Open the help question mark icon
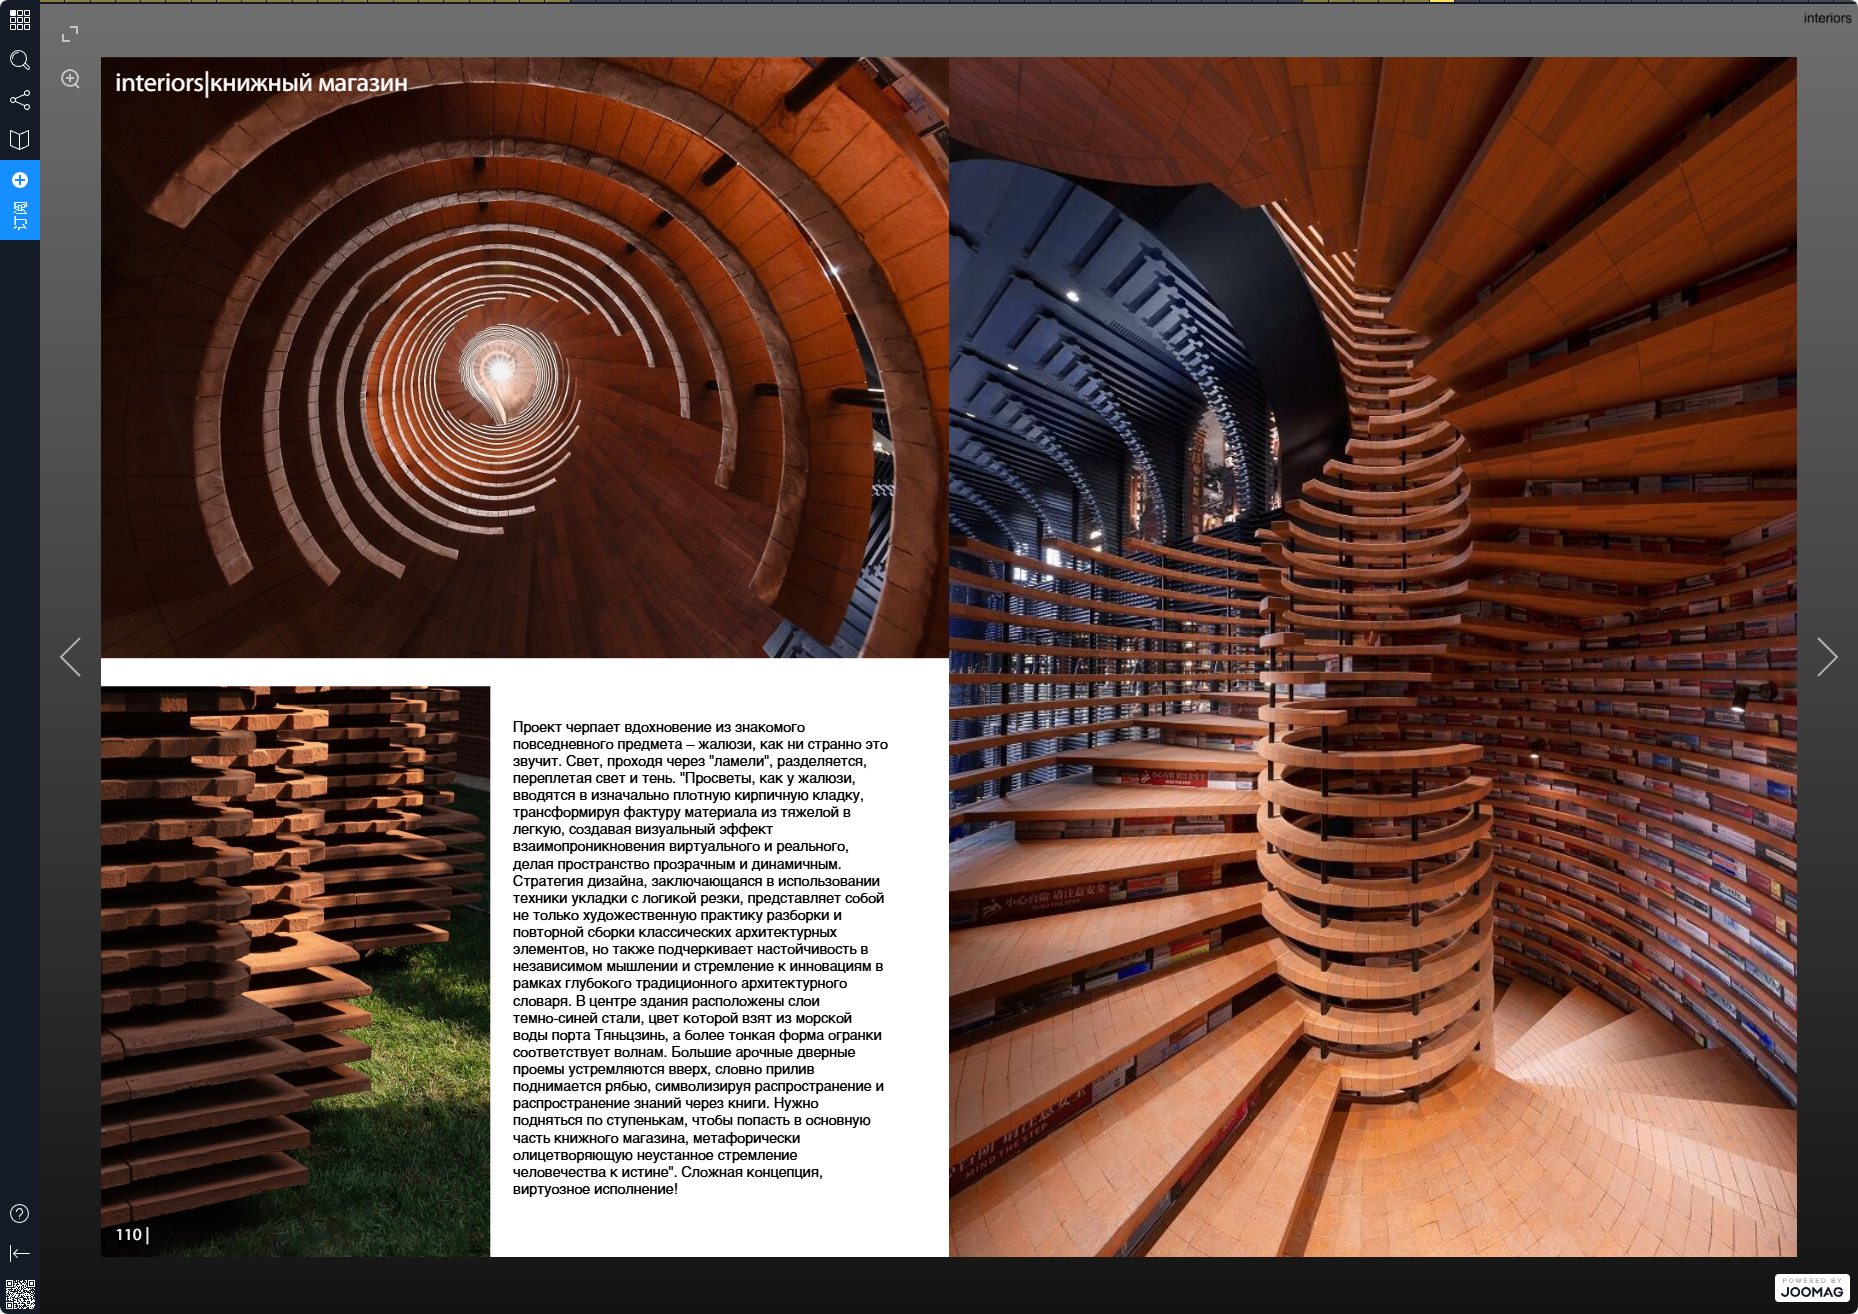This screenshot has width=1858, height=1314. pyautogui.click(x=20, y=1214)
